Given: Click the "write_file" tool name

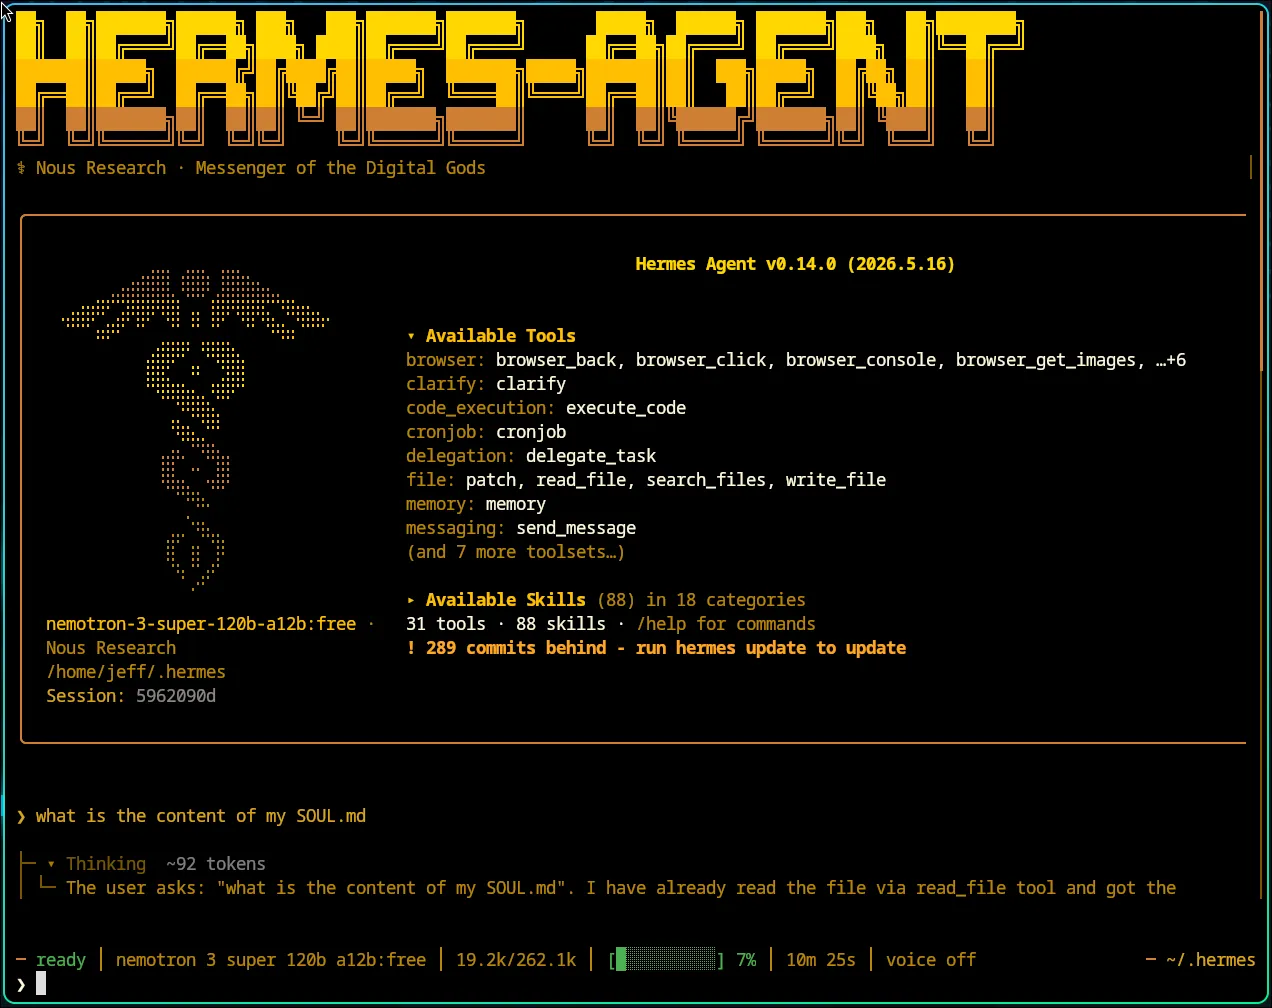Looking at the screenshot, I should 836,480.
